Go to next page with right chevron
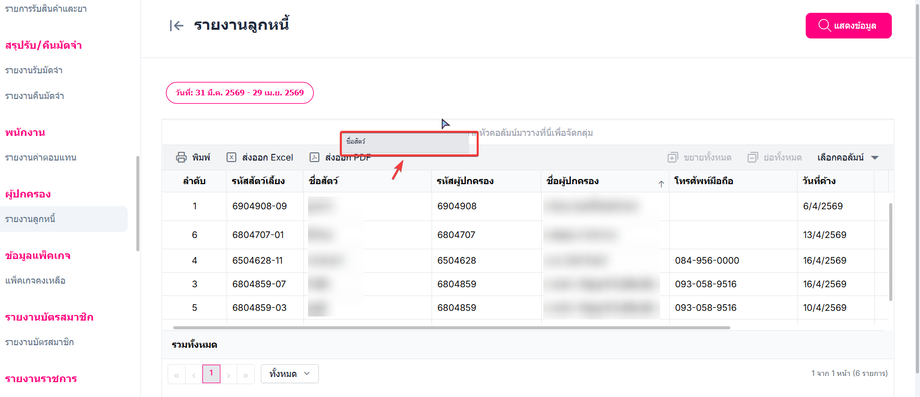This screenshot has height=397, width=920. [x=229, y=374]
